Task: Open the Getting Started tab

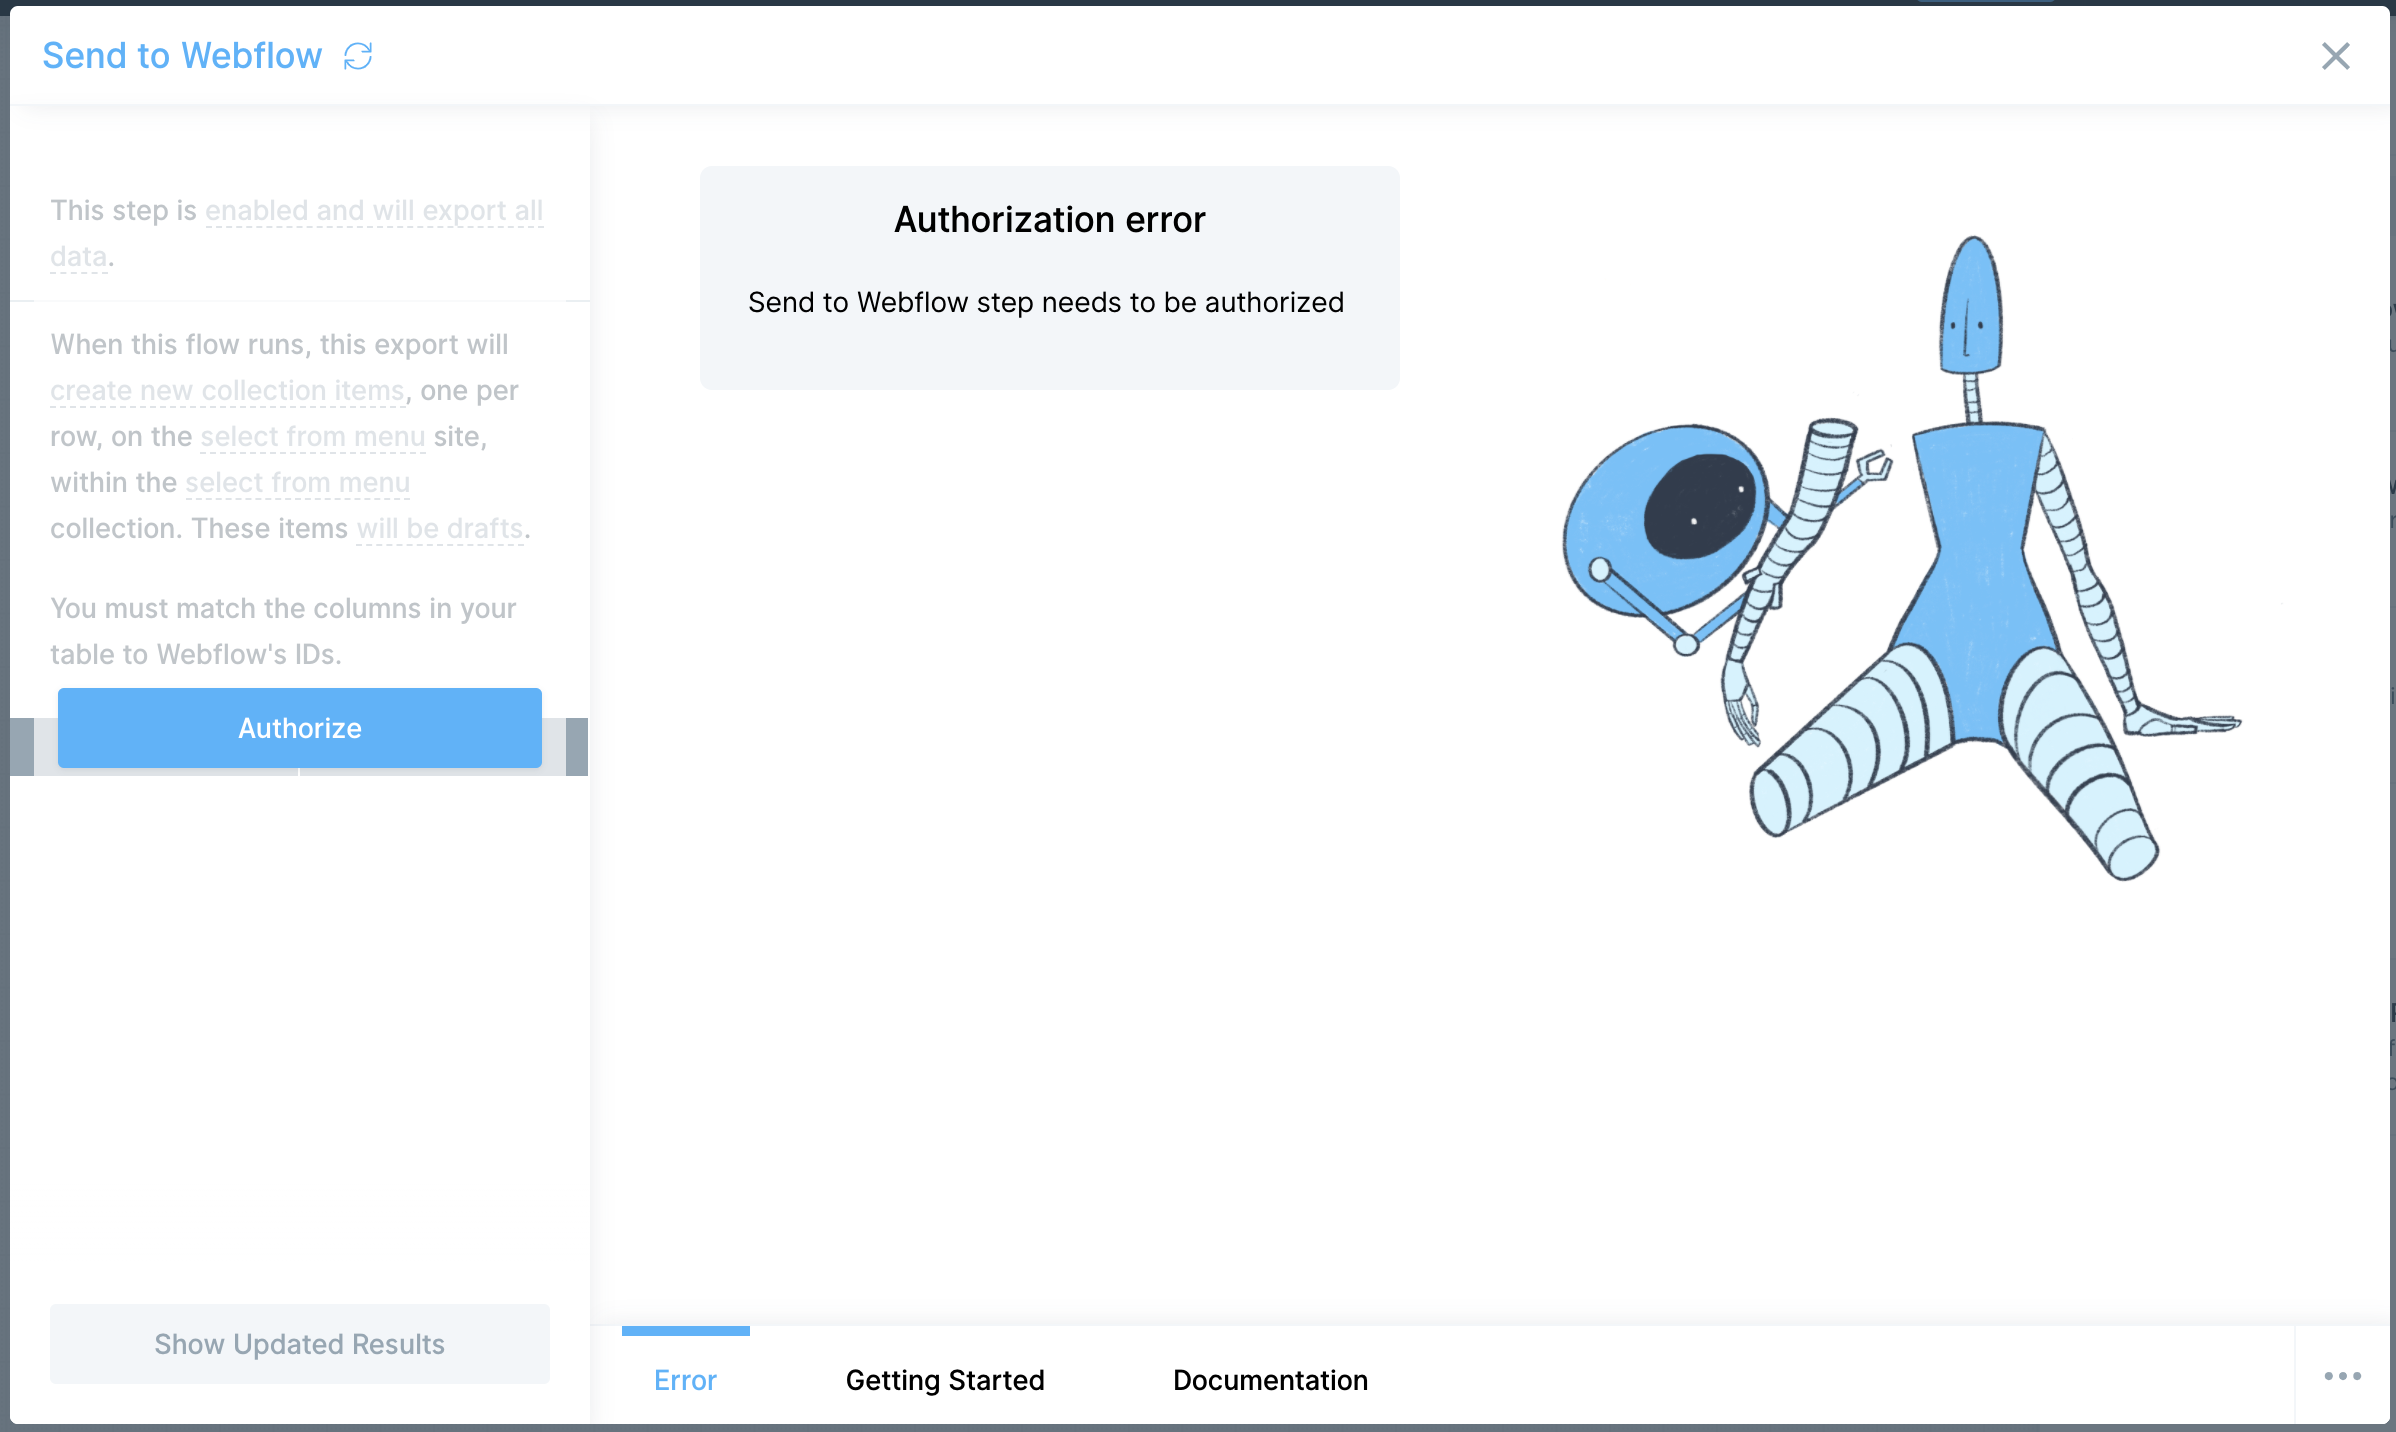Action: coord(945,1380)
